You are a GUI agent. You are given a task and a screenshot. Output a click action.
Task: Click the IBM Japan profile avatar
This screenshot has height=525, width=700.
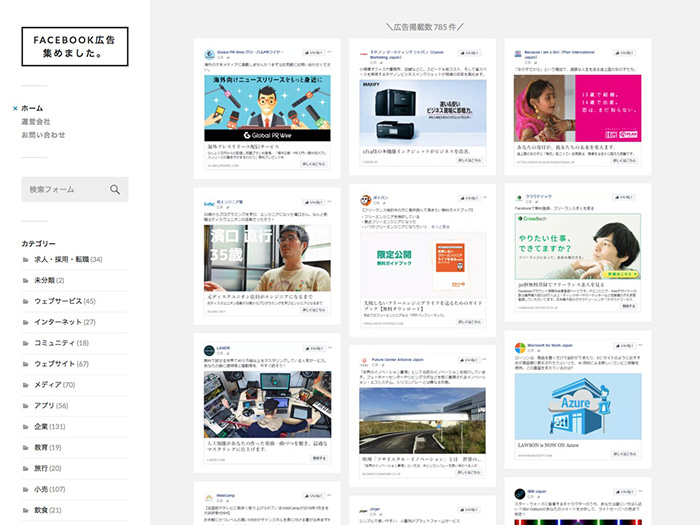click(x=520, y=494)
